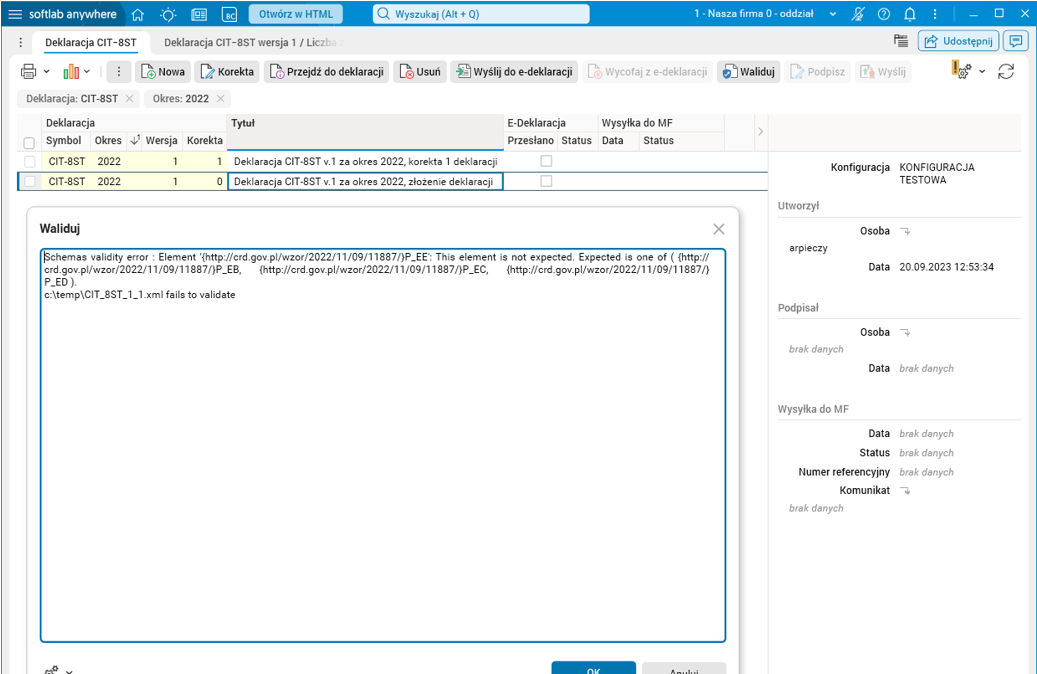The width and height of the screenshot is (1037, 674).
Task: Remove the Deklaracja: CIT-8ST filter
Action: click(x=130, y=99)
